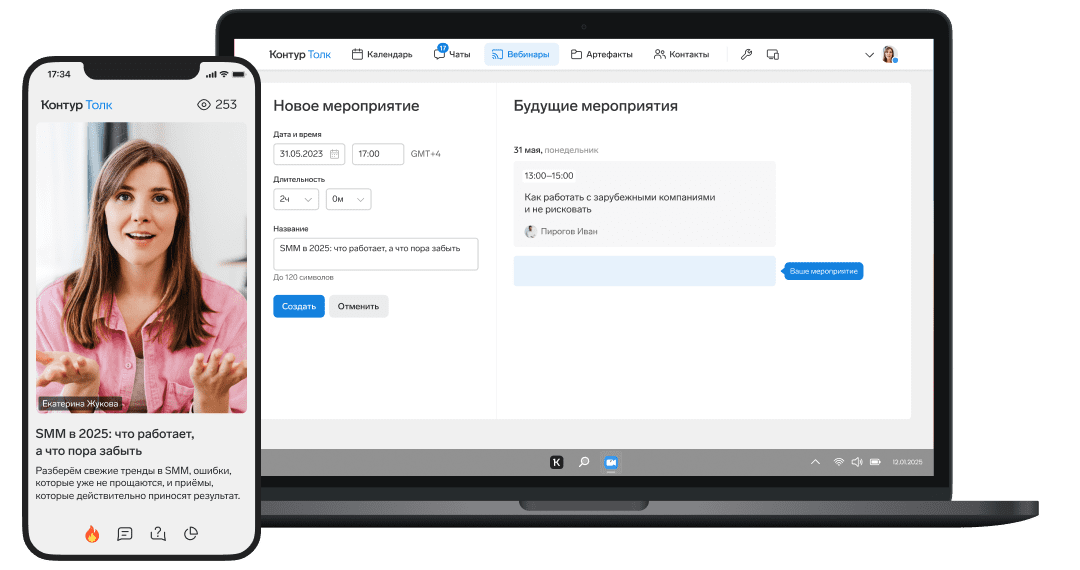Screen dimensions: 1080x570
Task: Expand the hours duration dropdown showing 2ч
Action: (296, 200)
